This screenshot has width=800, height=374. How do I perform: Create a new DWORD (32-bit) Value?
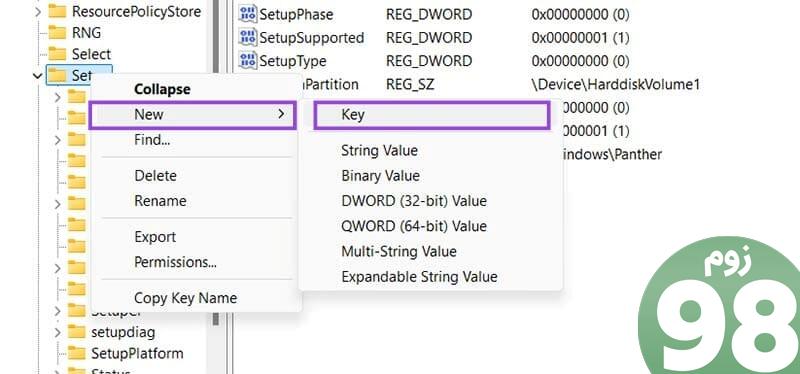pyautogui.click(x=414, y=201)
